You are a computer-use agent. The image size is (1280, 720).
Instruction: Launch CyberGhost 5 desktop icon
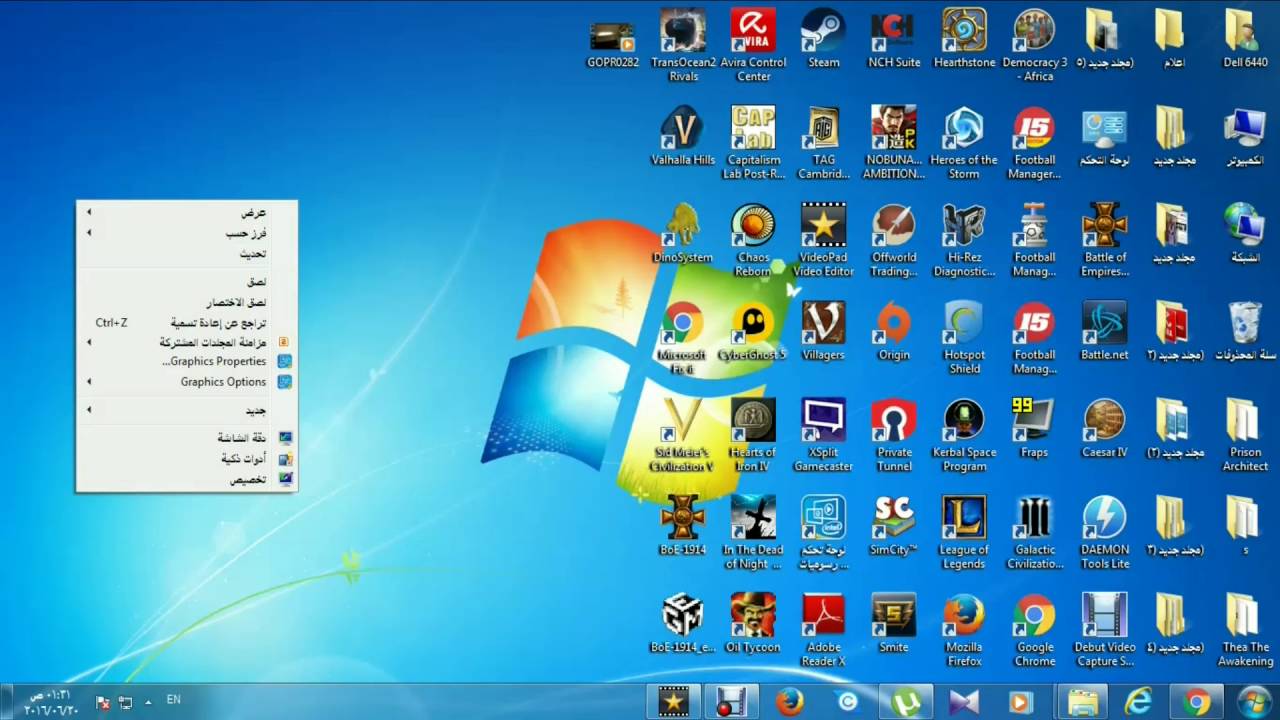[753, 332]
